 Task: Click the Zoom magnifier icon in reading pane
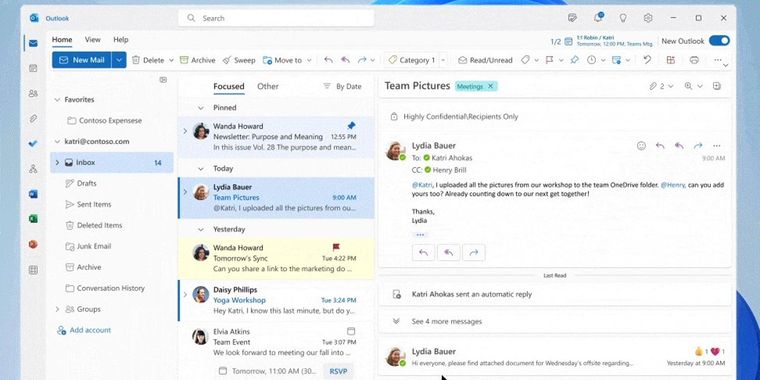coord(688,86)
